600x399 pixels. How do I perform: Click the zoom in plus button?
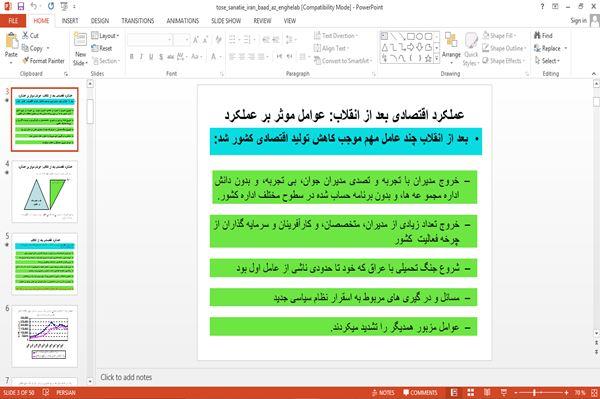566,392
